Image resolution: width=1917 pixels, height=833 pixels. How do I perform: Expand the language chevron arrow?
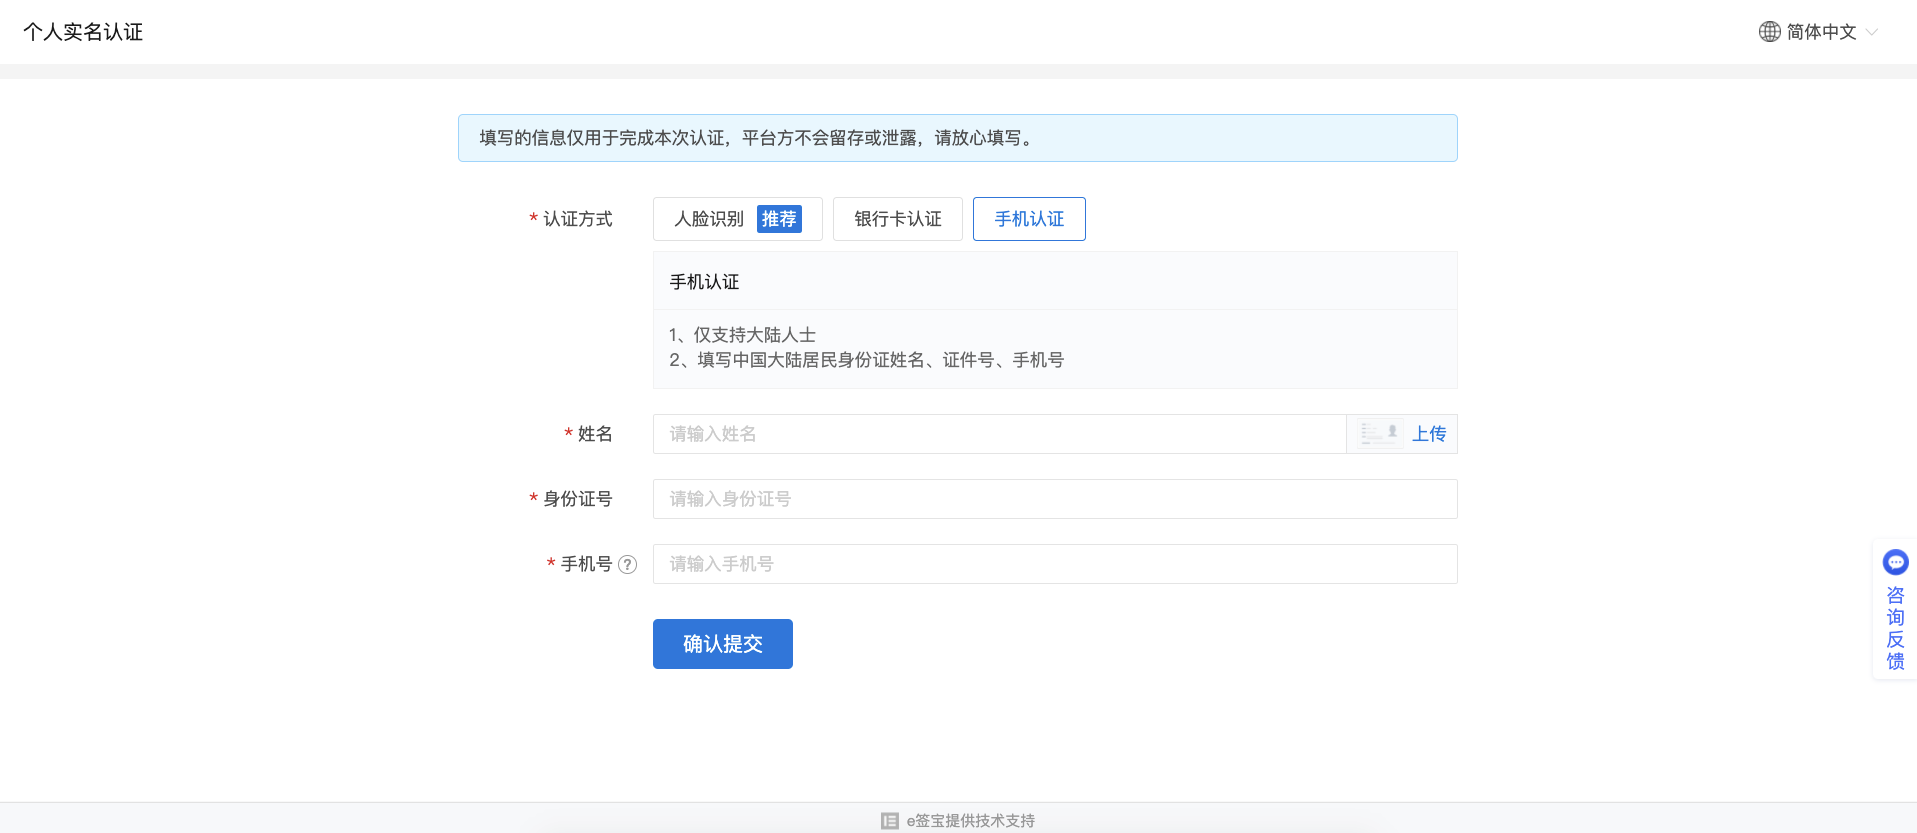[1871, 32]
